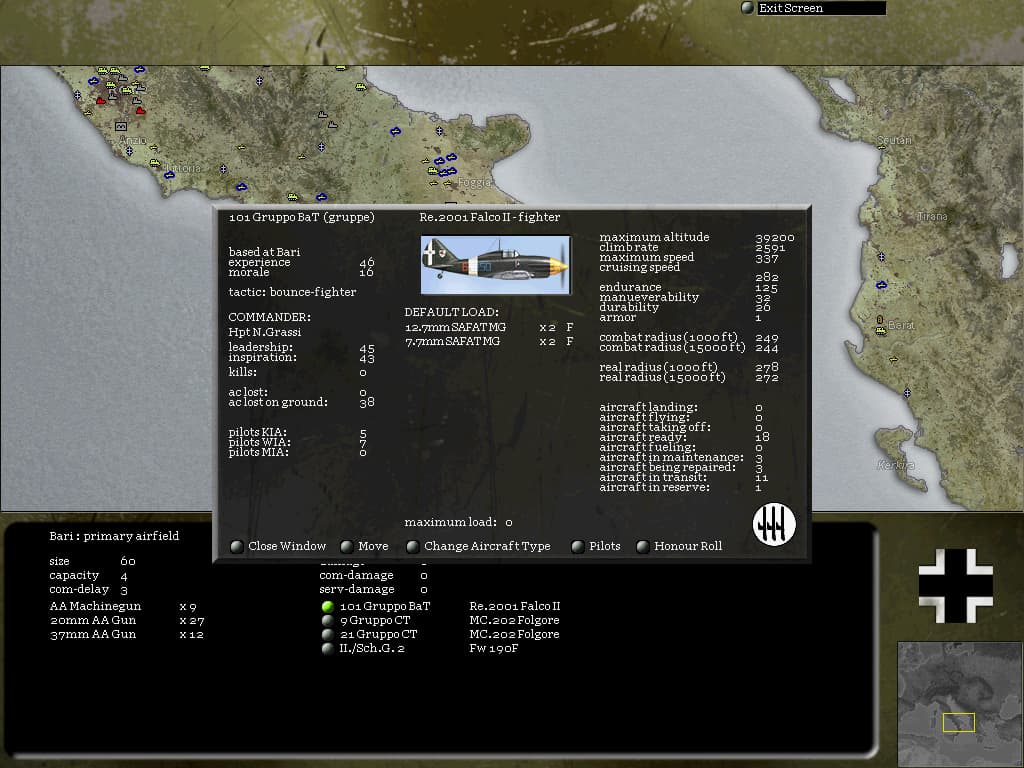Open Change Aircraft Type

[478, 546]
